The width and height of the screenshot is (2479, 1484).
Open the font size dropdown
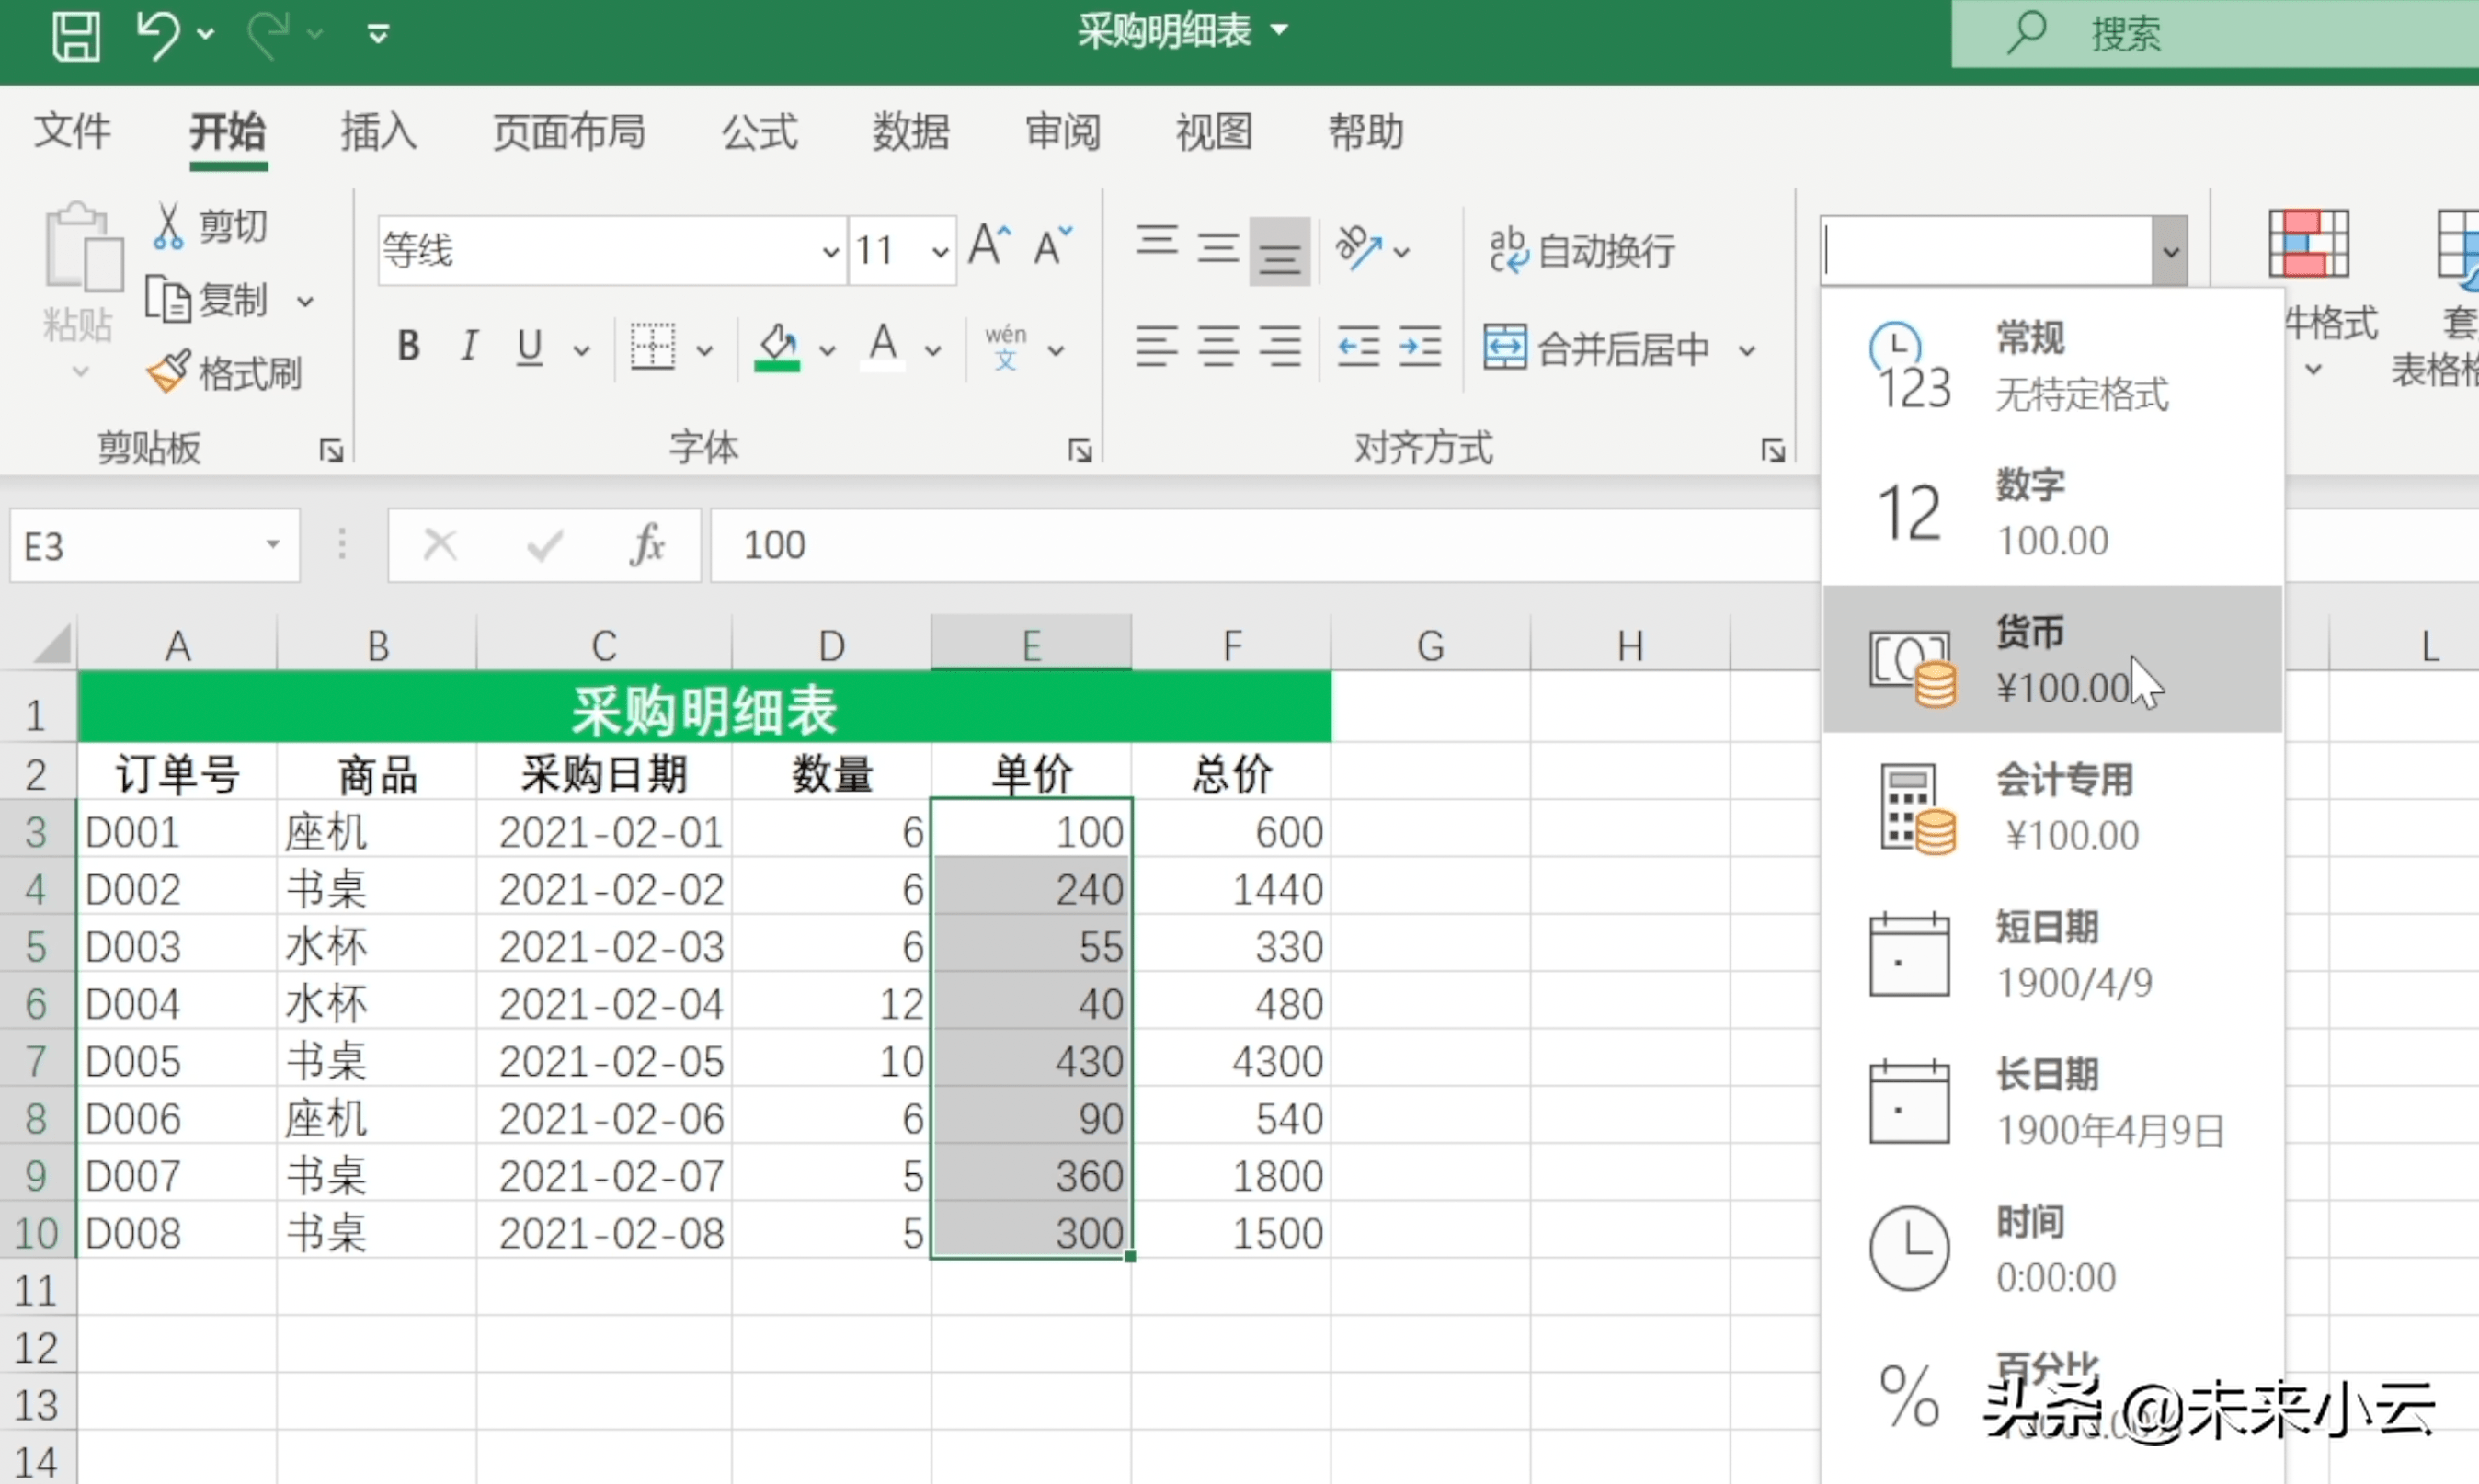point(939,251)
